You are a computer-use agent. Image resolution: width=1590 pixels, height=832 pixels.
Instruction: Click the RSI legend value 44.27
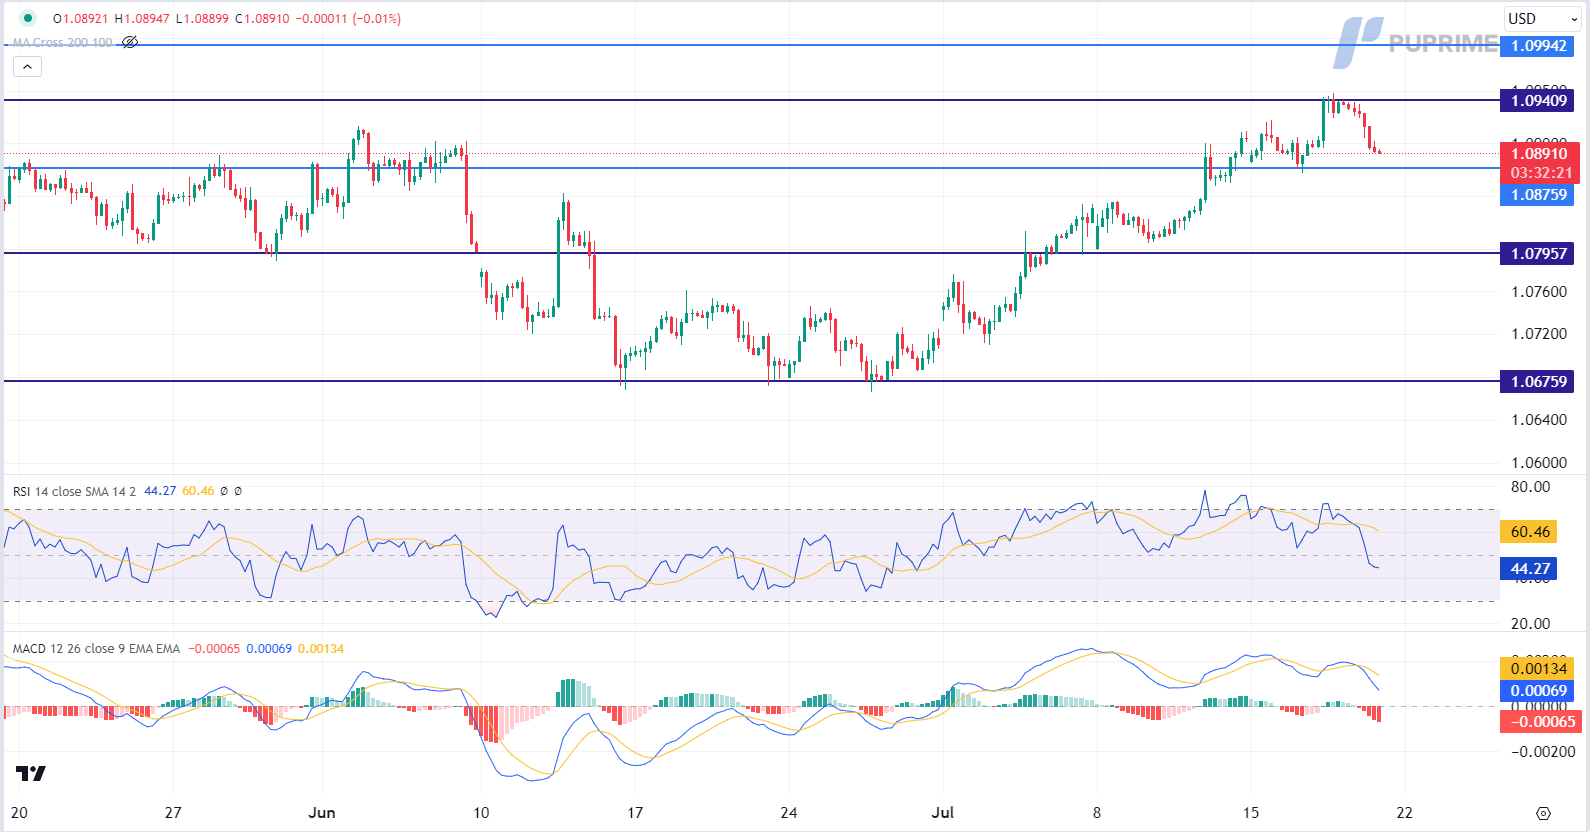pos(160,491)
